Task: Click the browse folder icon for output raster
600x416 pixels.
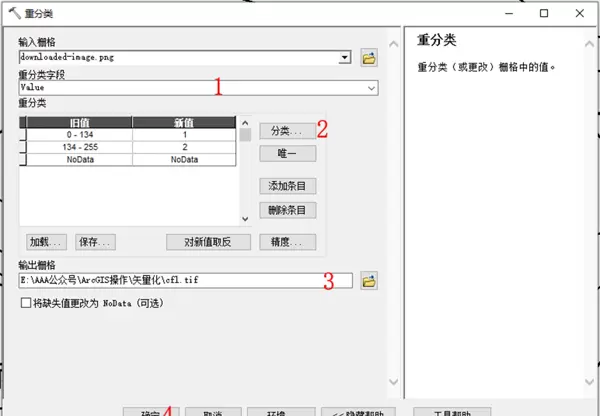Action: click(369, 281)
